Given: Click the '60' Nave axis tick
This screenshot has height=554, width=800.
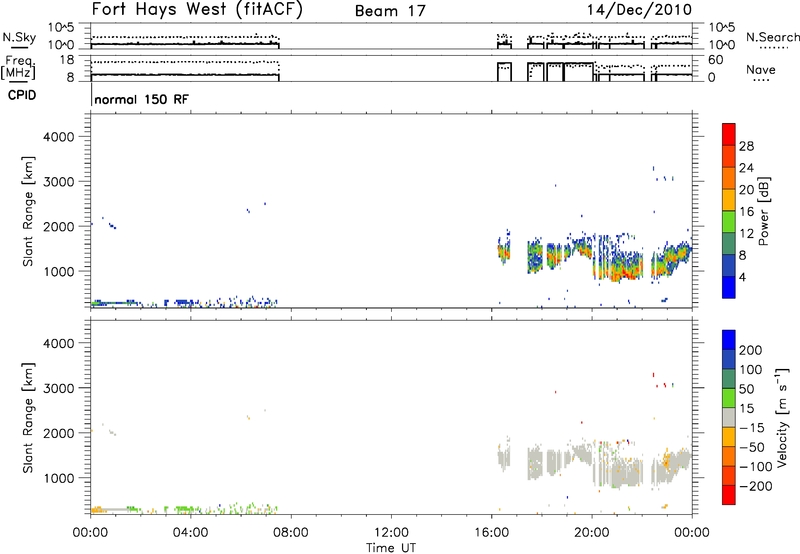Looking at the screenshot, I should [x=715, y=60].
